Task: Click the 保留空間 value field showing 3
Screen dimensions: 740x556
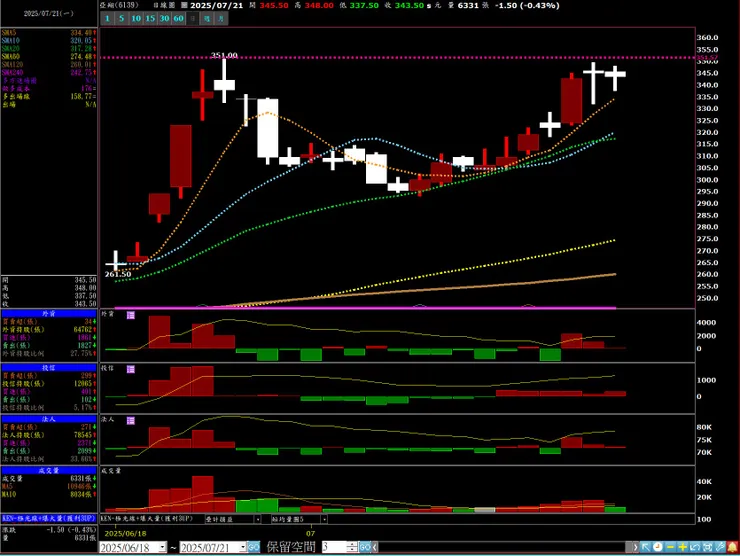Action: coord(334,548)
